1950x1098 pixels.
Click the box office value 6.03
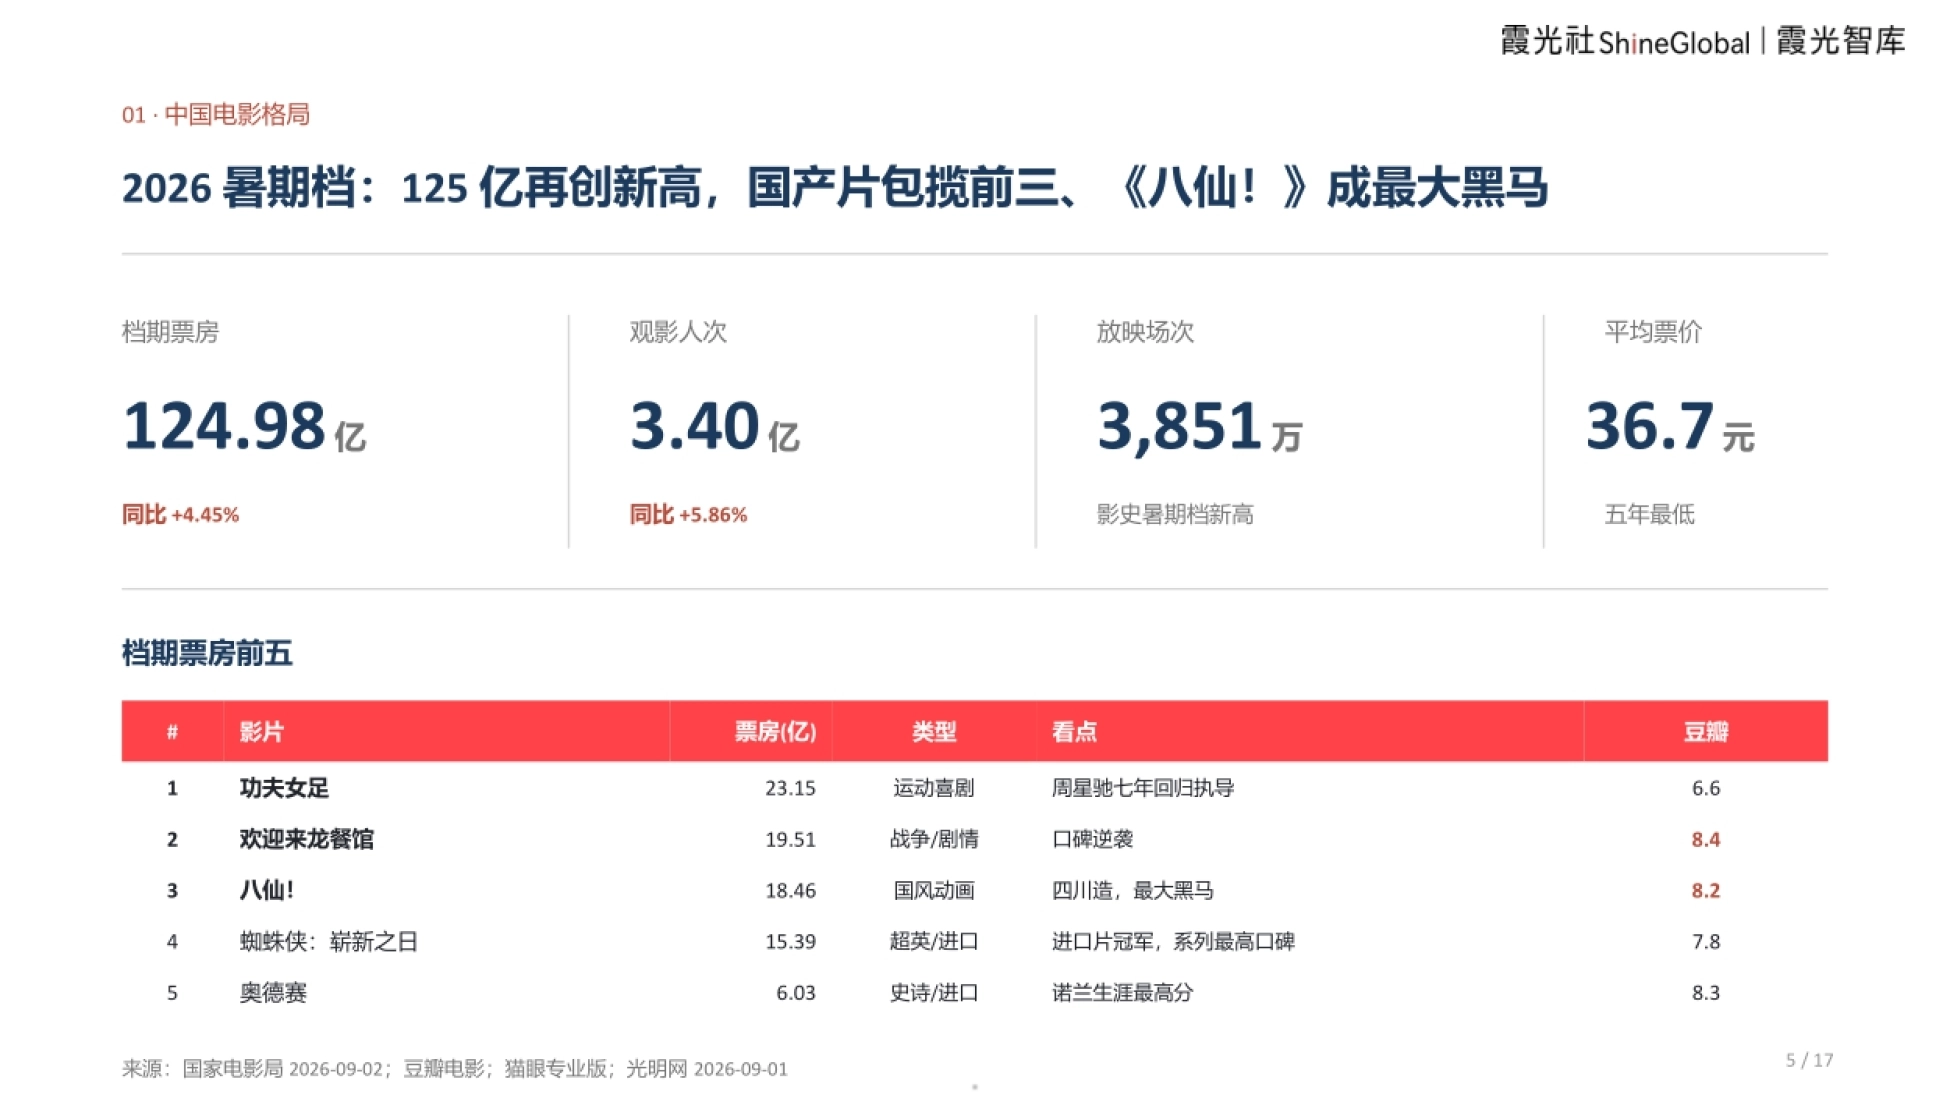796,993
